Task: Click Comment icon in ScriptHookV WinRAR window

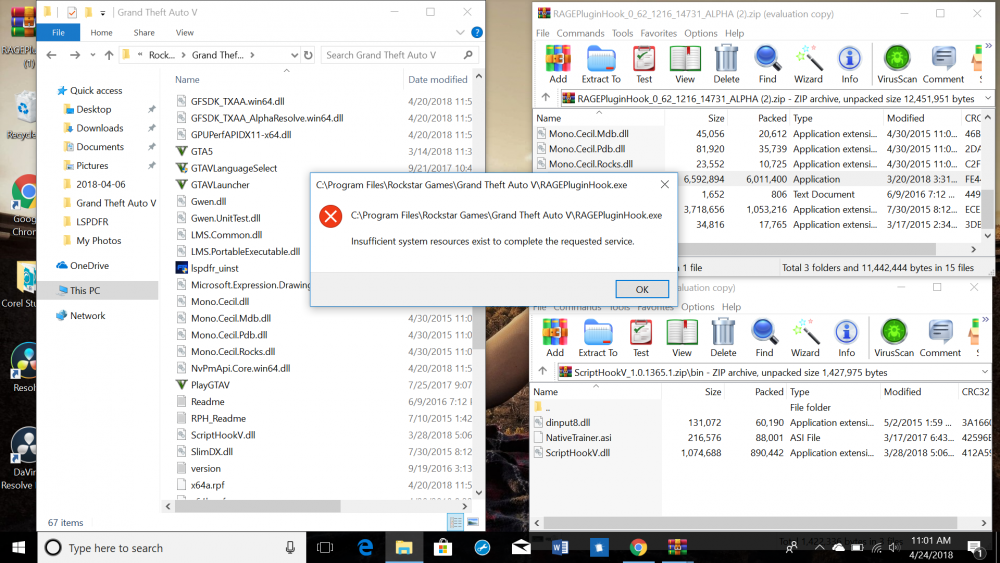Action: pyautogui.click(x=940, y=338)
